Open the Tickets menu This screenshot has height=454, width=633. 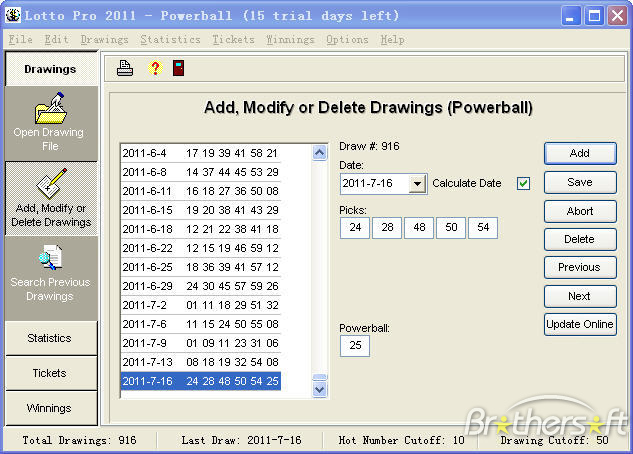pos(233,40)
